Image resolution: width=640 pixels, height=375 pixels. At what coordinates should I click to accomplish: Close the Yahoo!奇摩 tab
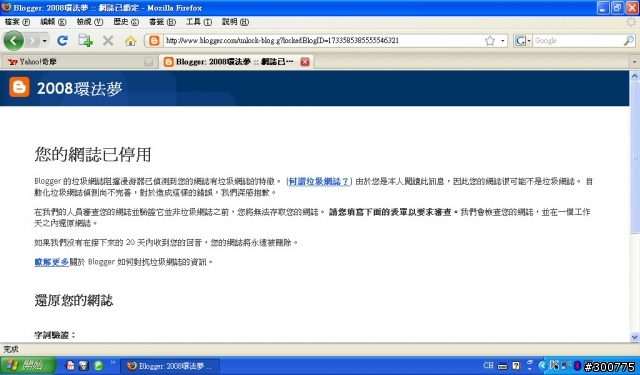tap(149, 62)
